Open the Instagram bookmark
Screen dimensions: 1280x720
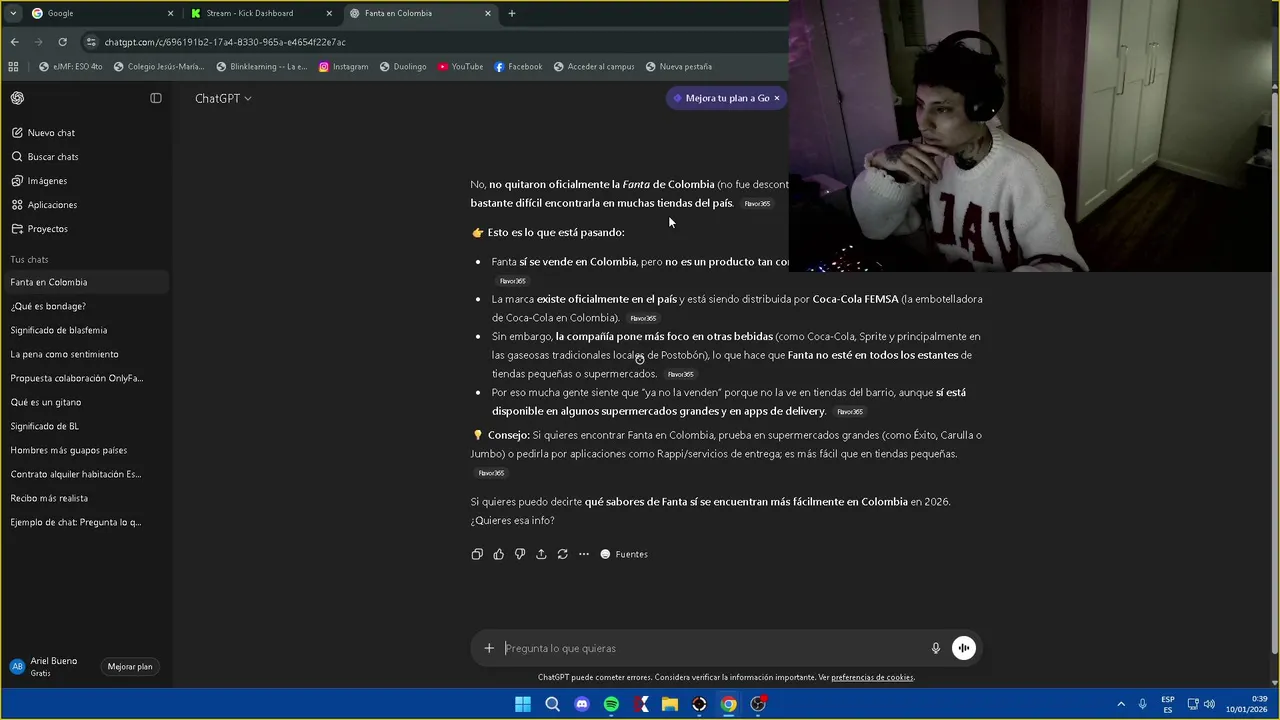point(343,67)
